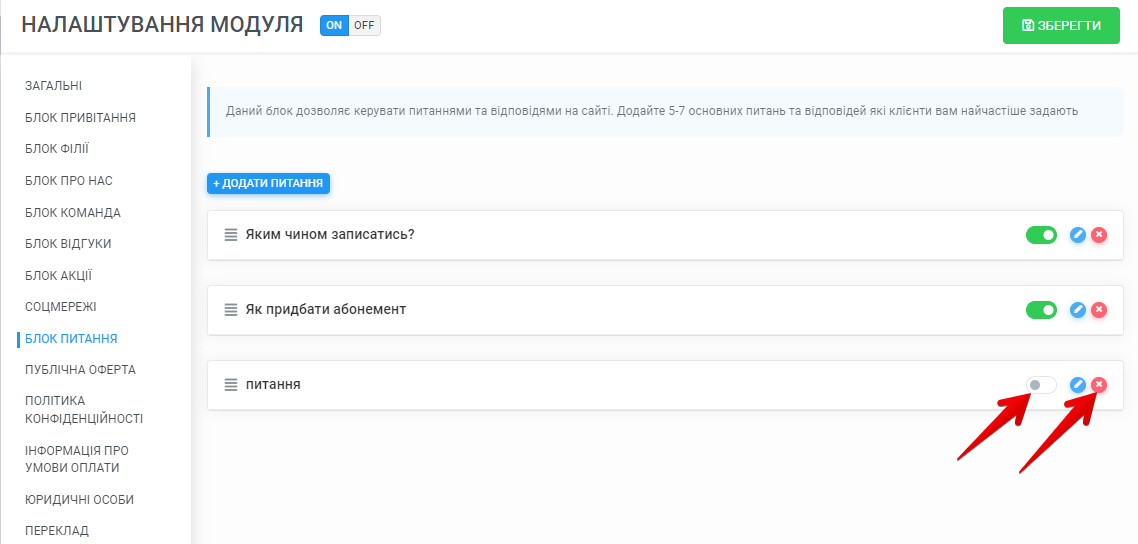Click the "питання" question text
Image resolution: width=1138 pixels, height=544 pixels.
(x=273, y=384)
